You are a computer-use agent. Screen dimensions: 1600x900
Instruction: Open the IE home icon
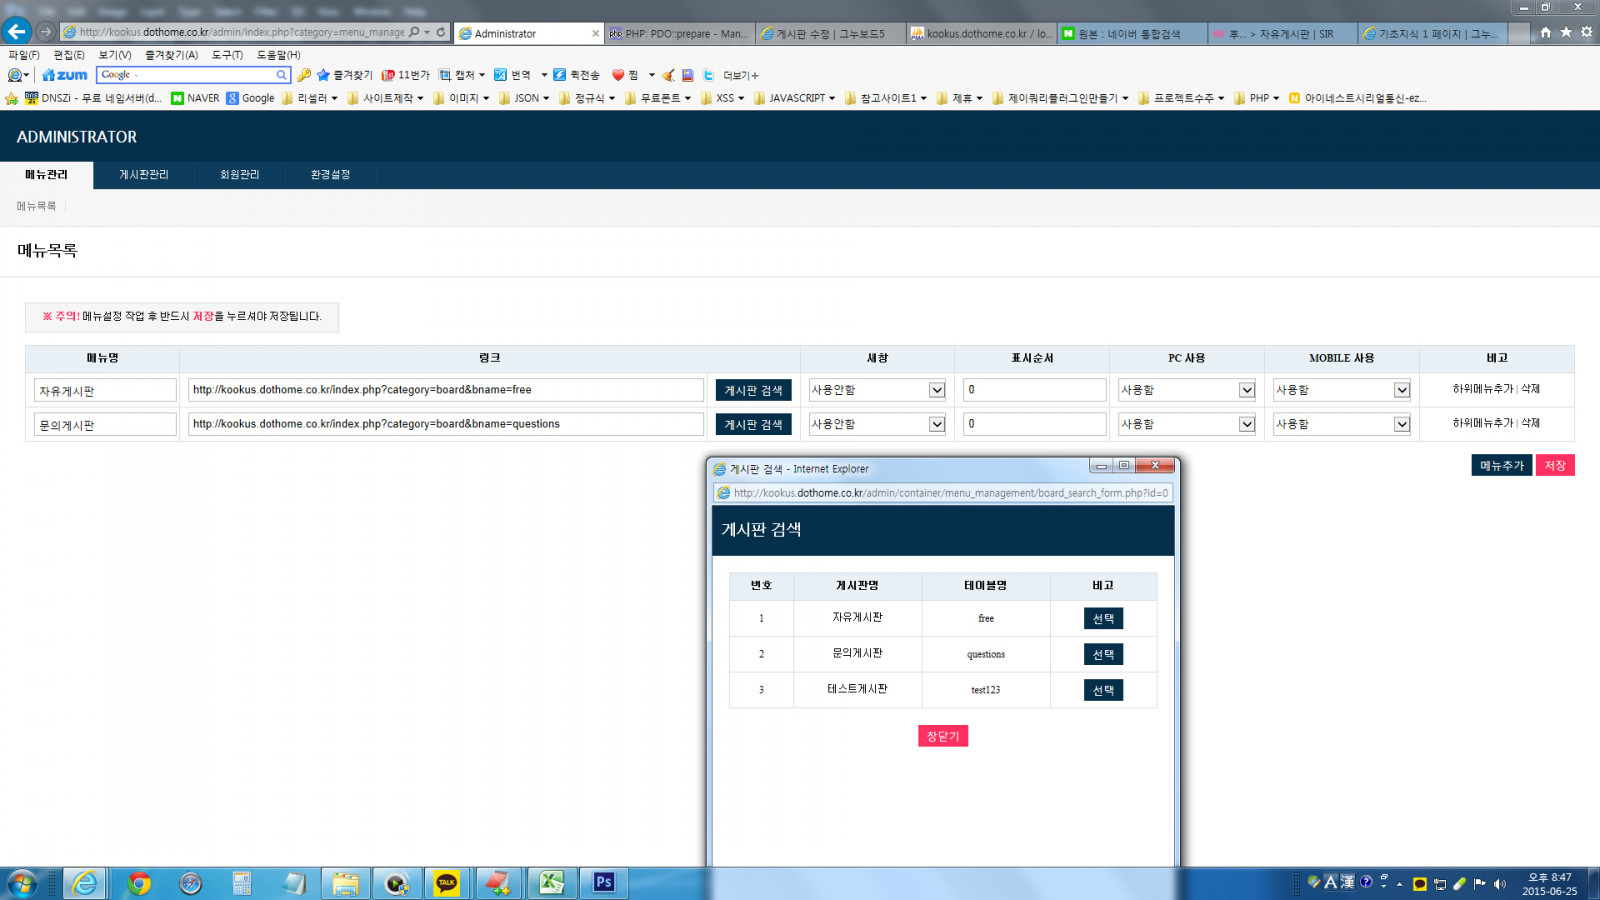1546,32
